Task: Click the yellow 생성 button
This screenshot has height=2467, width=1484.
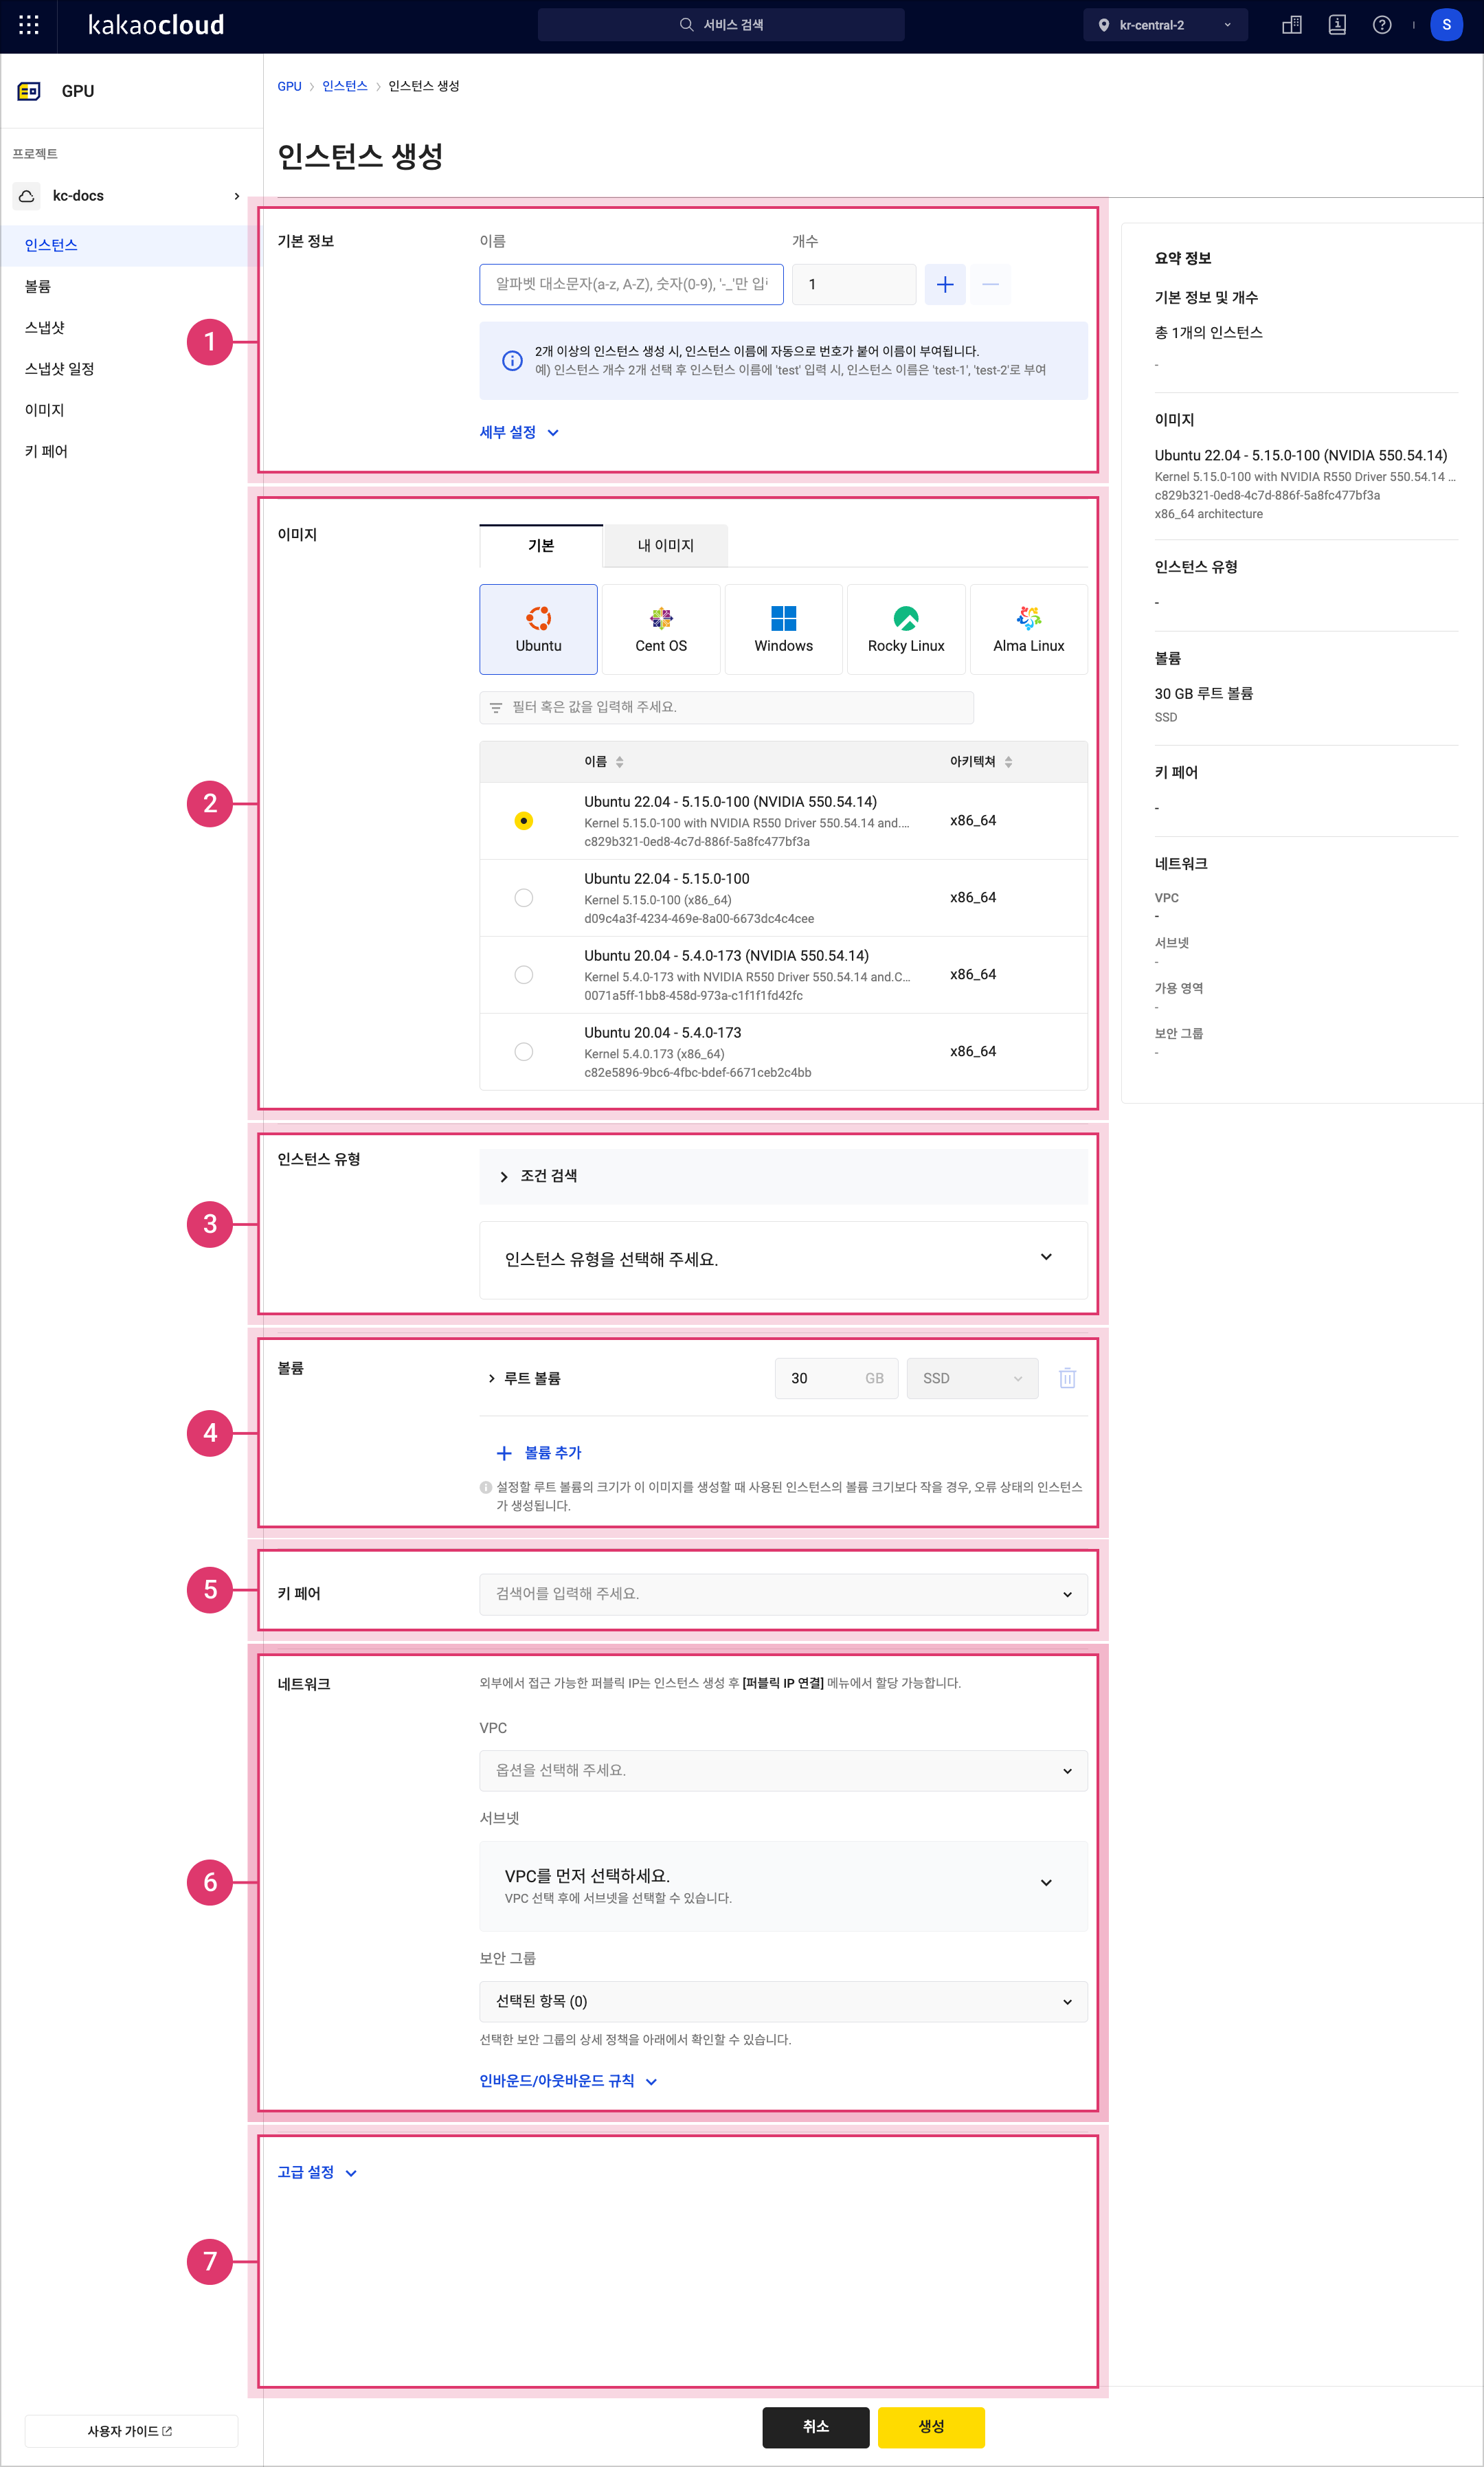Action: click(x=931, y=2427)
